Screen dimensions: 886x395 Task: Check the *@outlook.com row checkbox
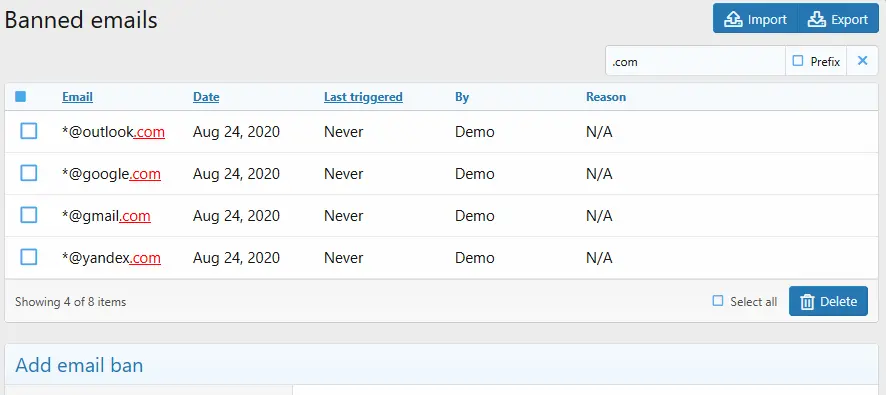tap(29, 131)
